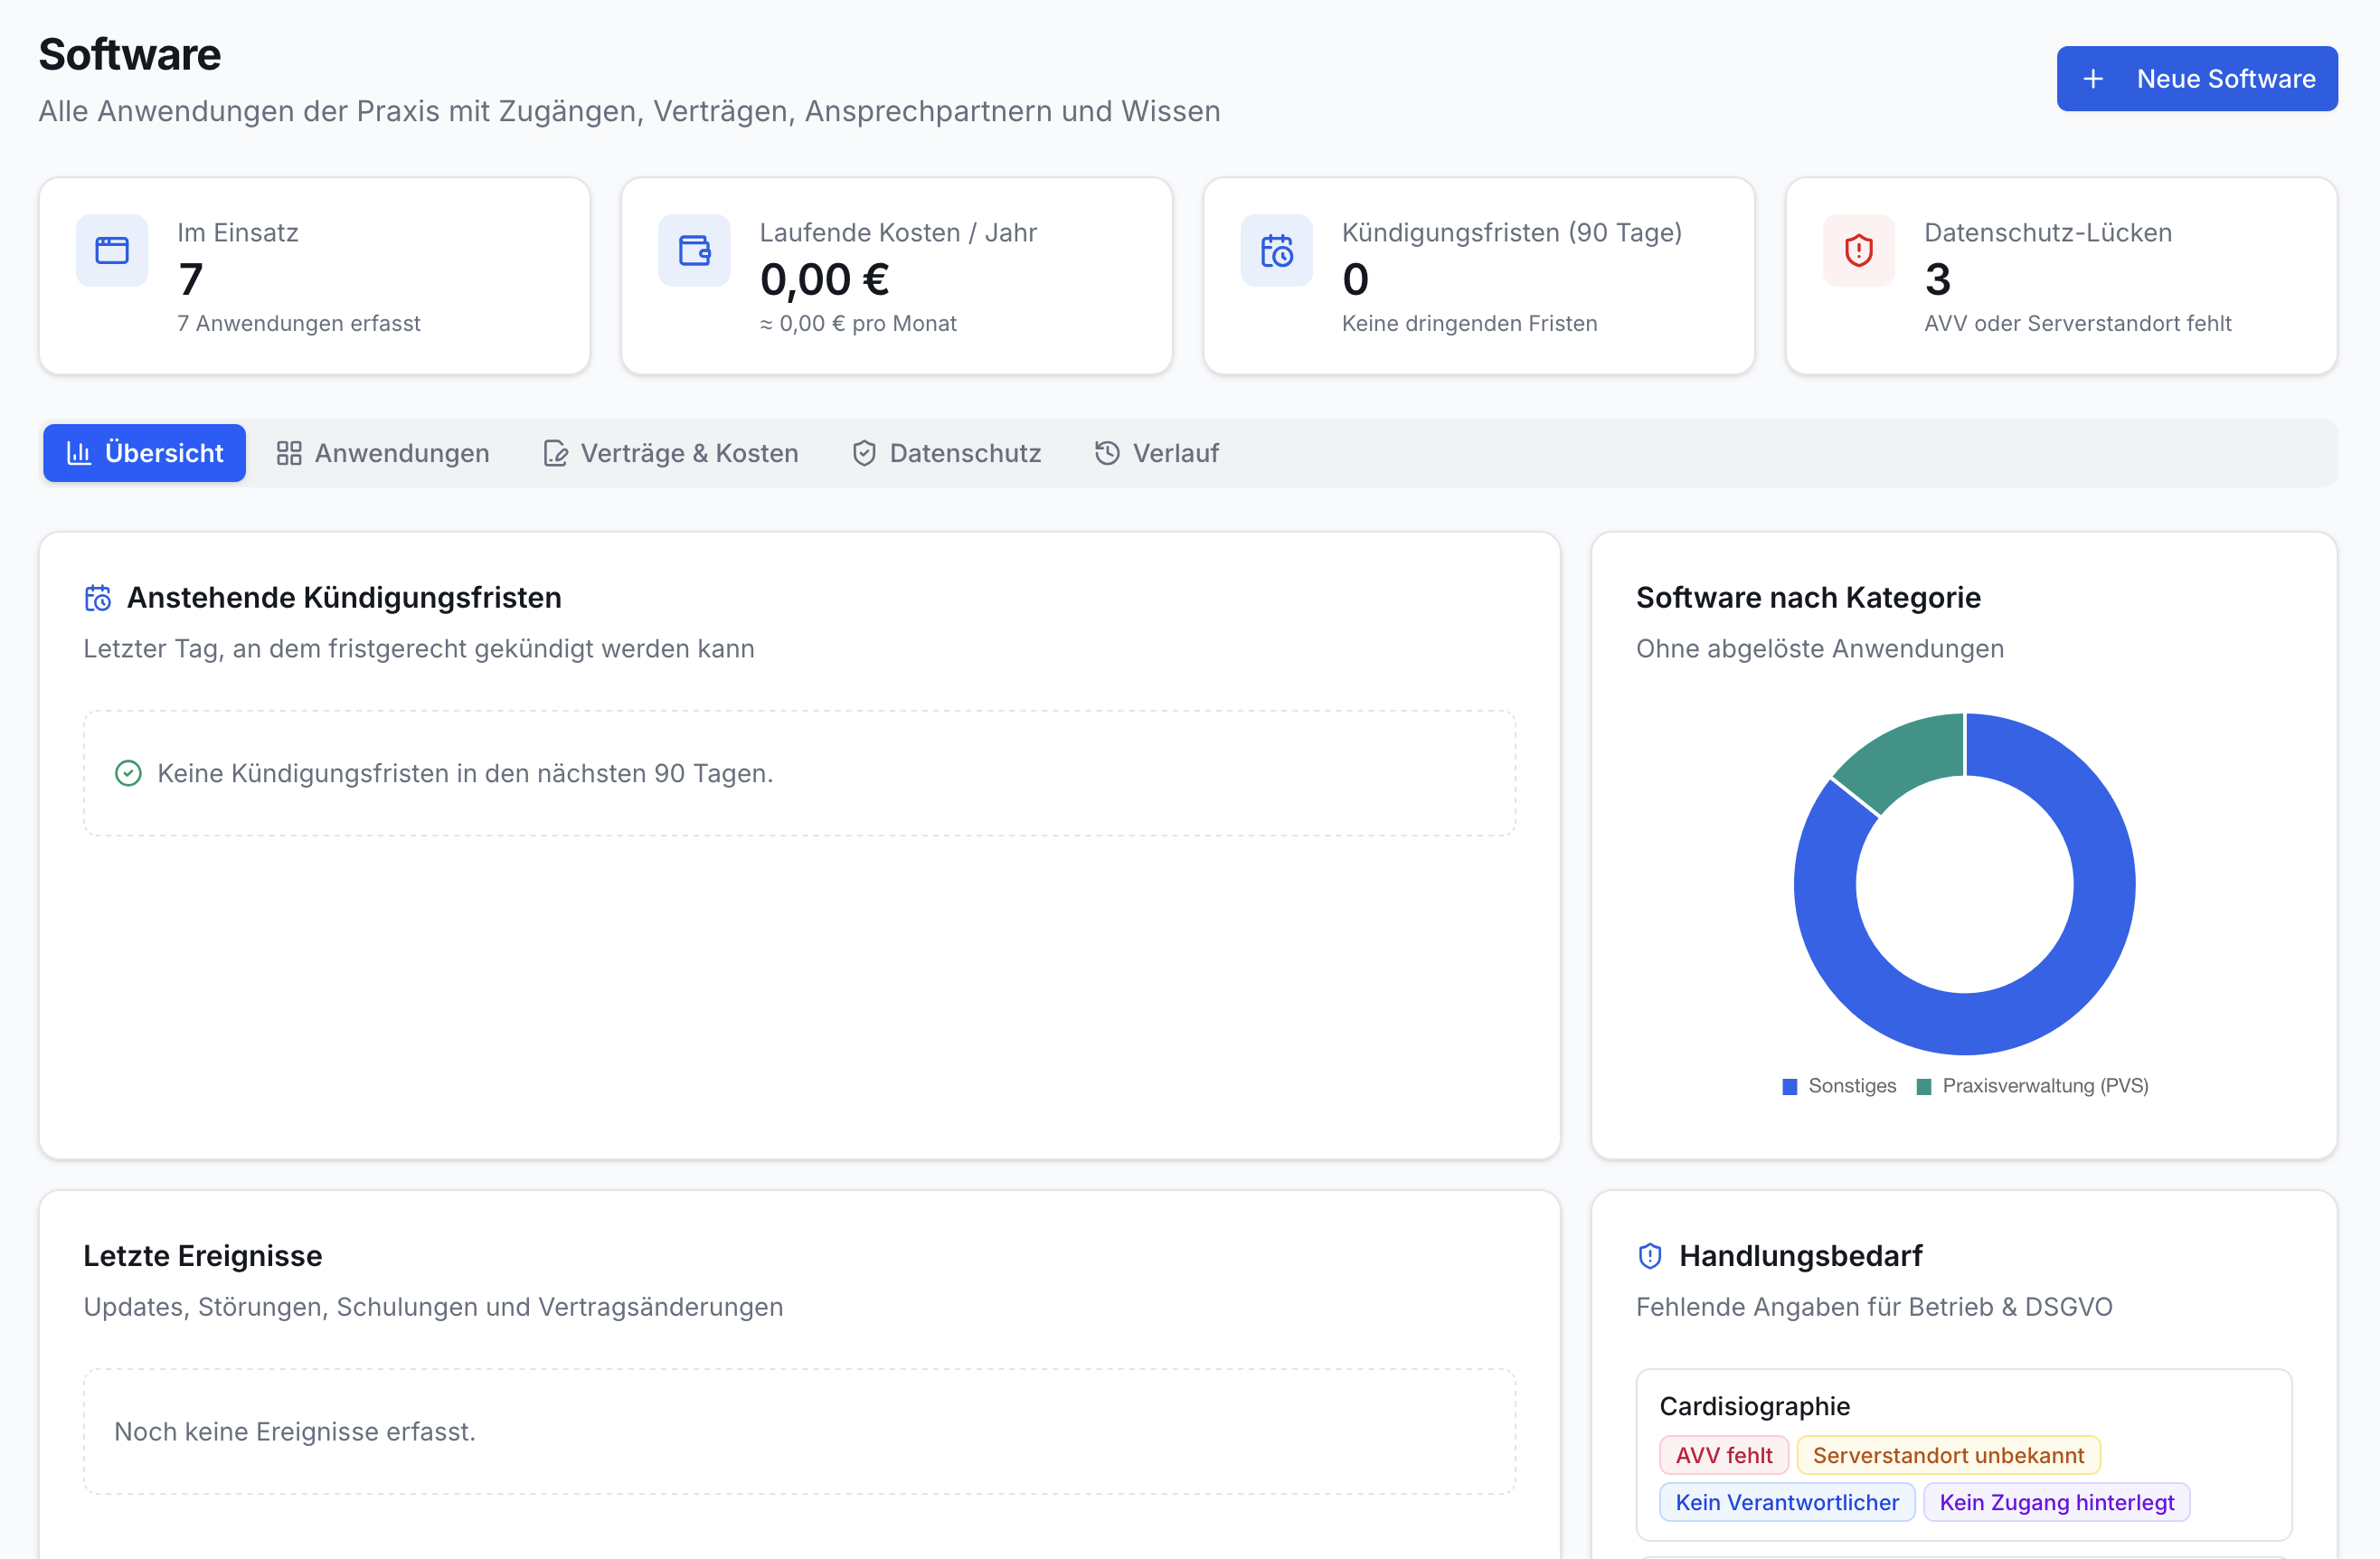The width and height of the screenshot is (2380, 1559).
Task: Click the Software nach Kategorie heading
Action: click(x=1808, y=598)
